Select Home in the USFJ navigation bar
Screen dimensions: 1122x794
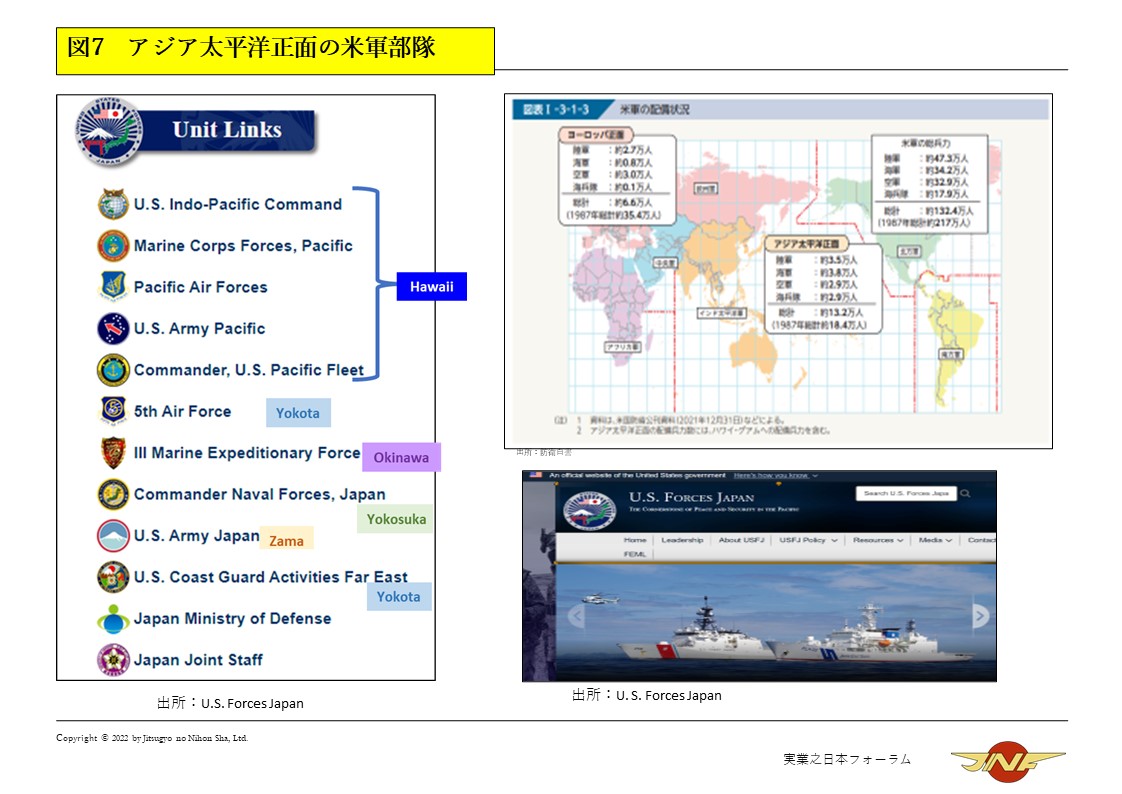pyautogui.click(x=635, y=540)
